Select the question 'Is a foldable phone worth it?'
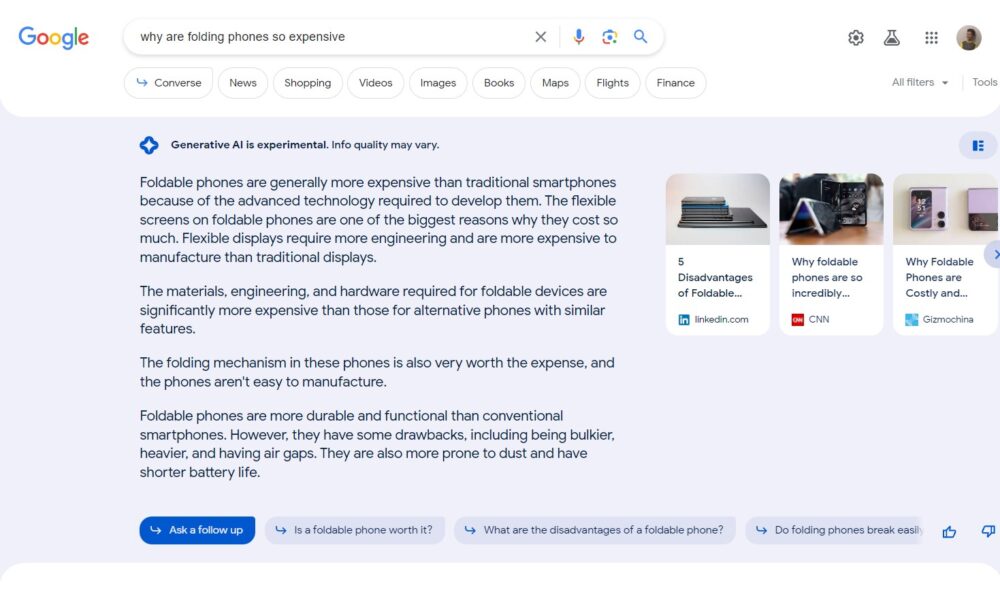Screen dimensions: 1000x590 (355, 530)
